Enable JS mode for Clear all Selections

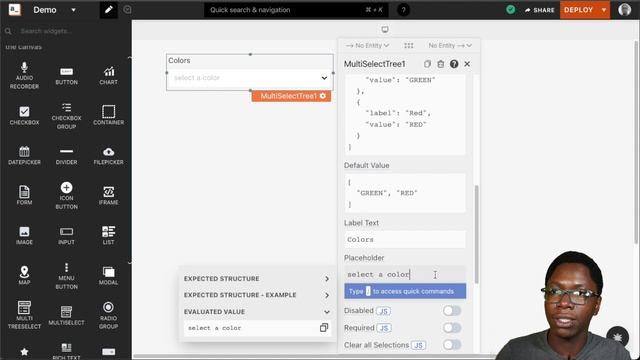[x=418, y=345]
